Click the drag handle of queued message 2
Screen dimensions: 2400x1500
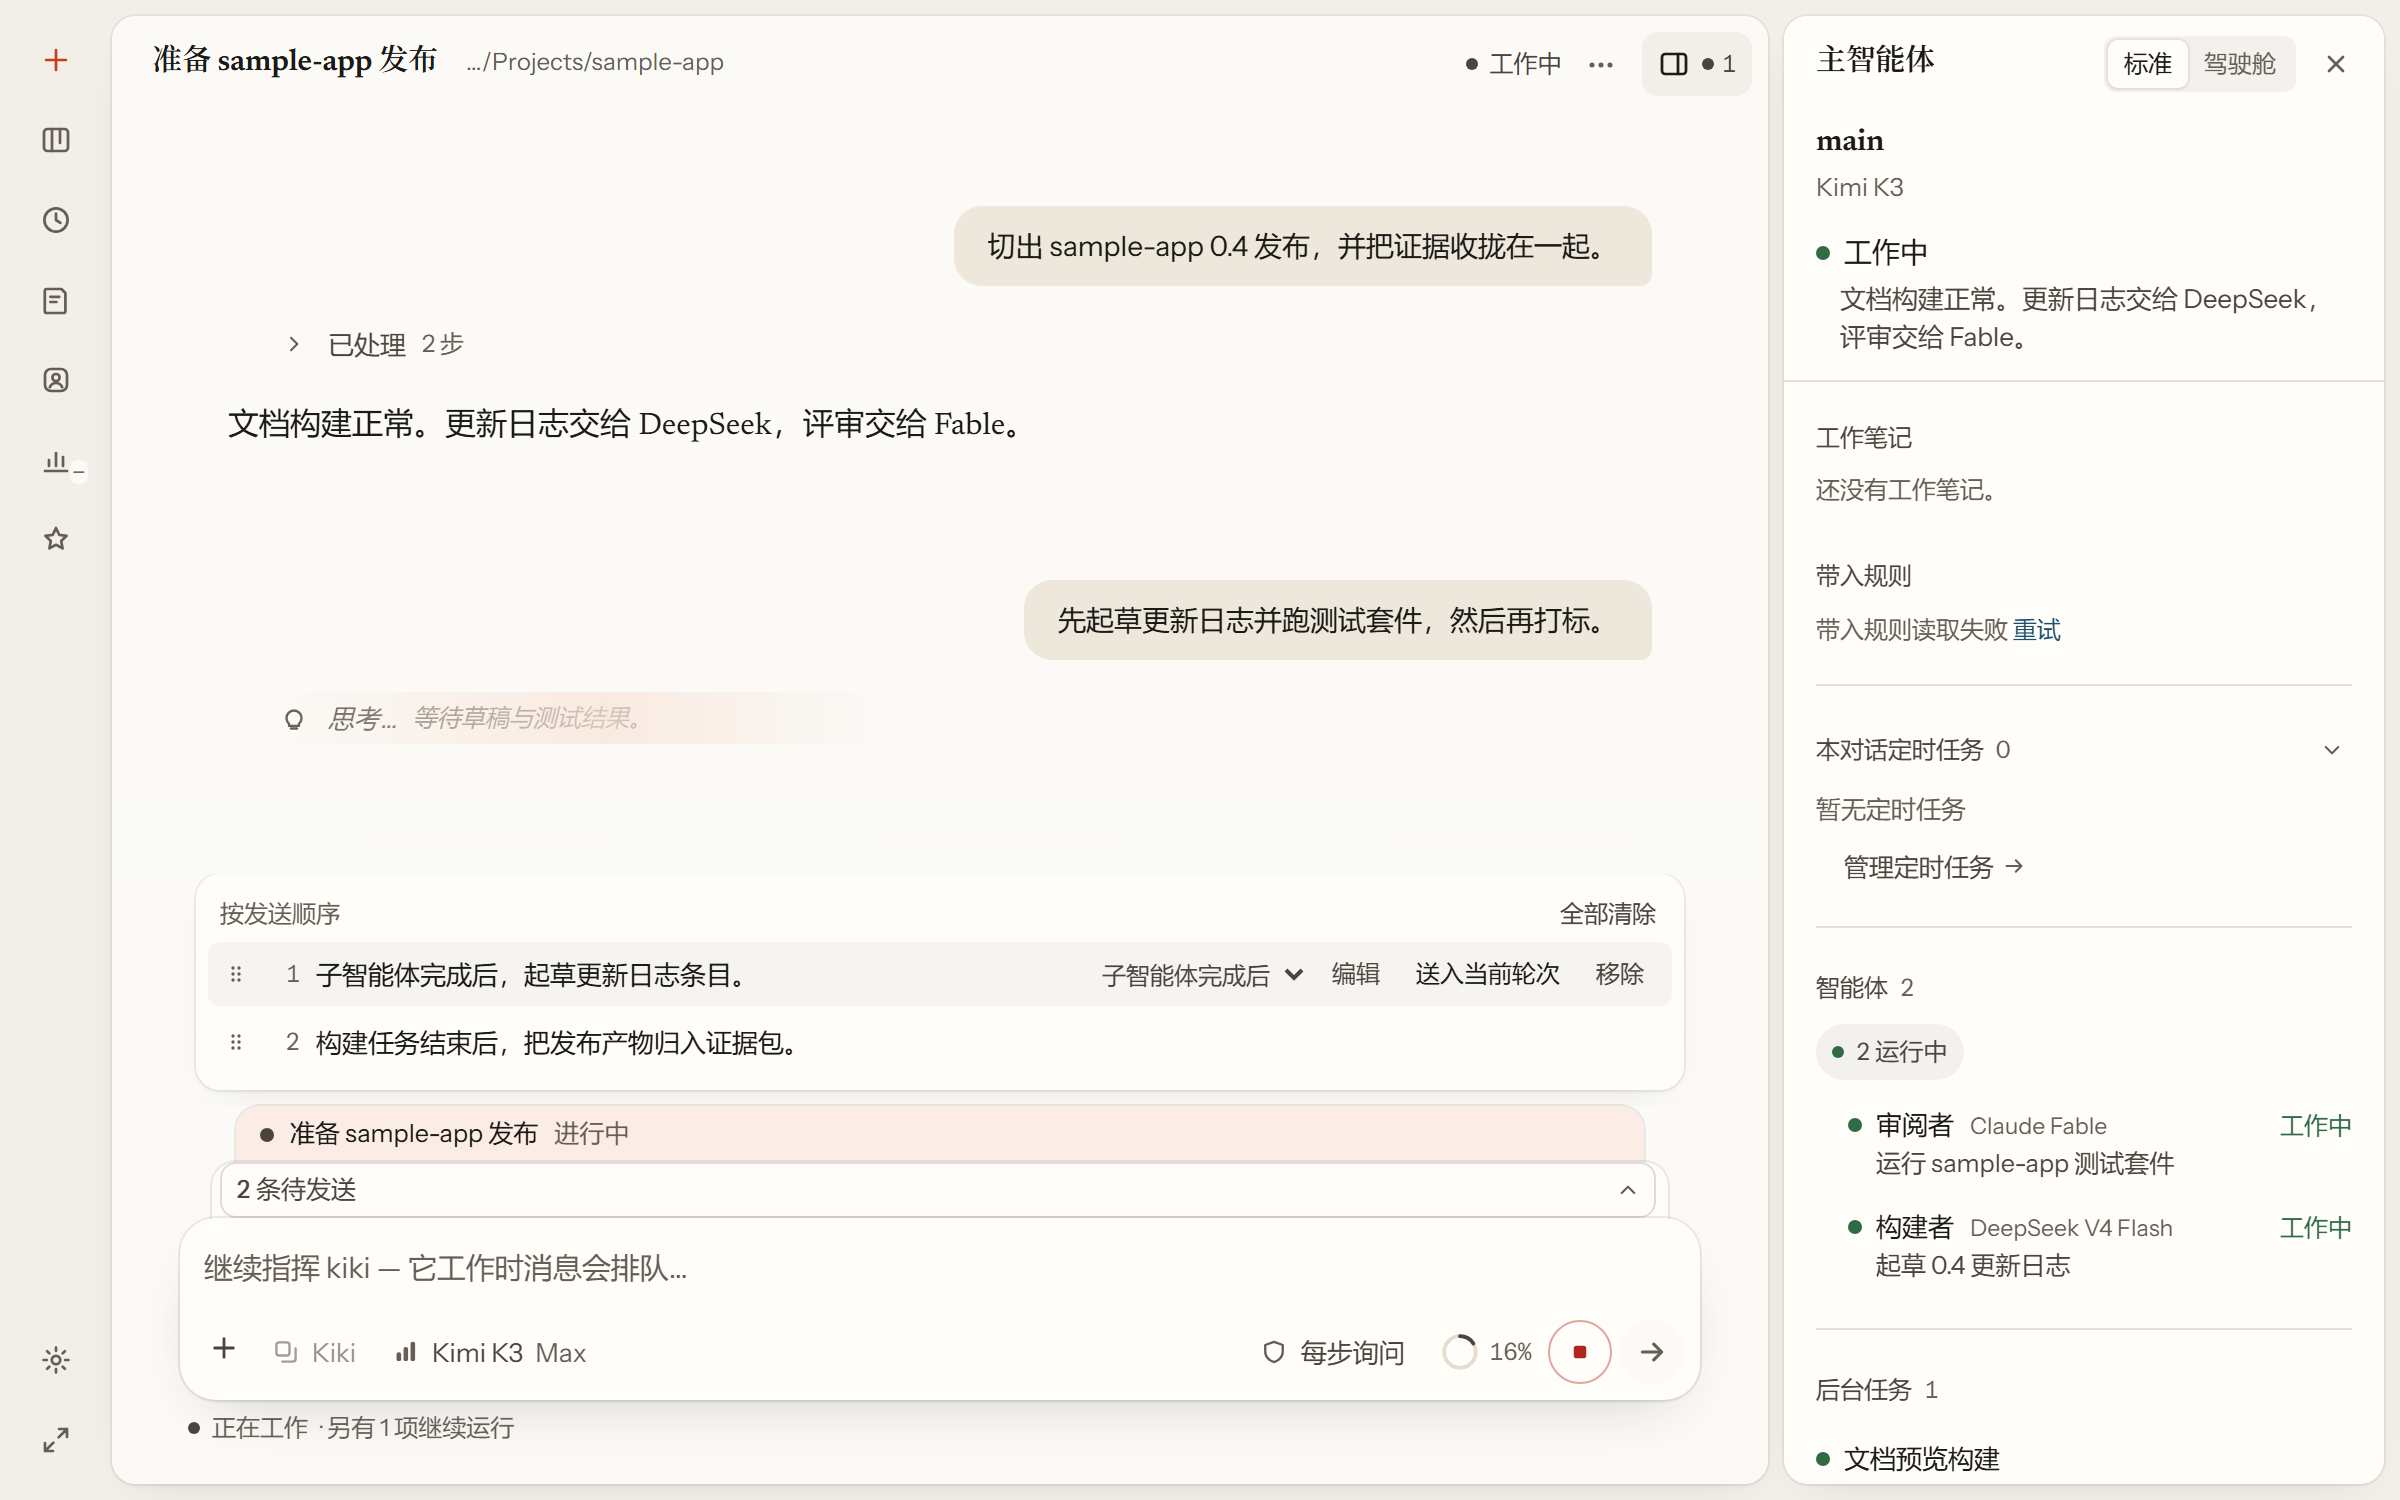pos(236,1042)
